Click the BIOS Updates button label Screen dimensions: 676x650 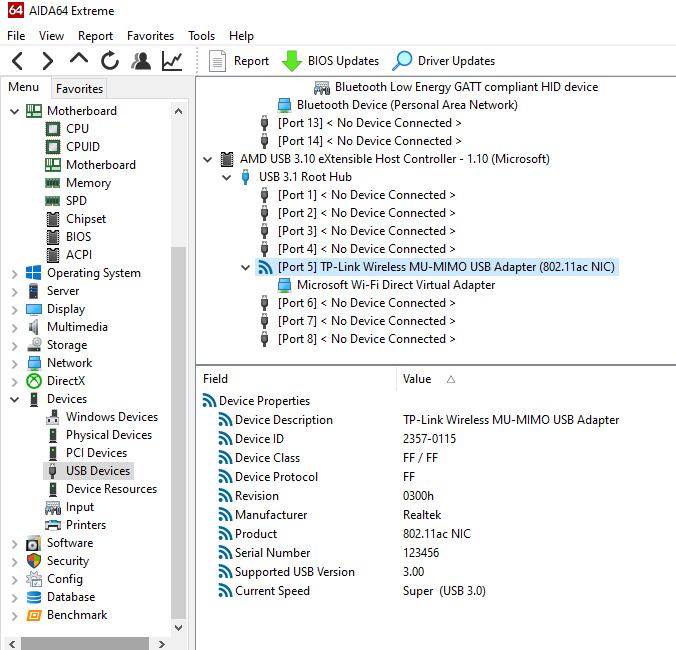[343, 61]
